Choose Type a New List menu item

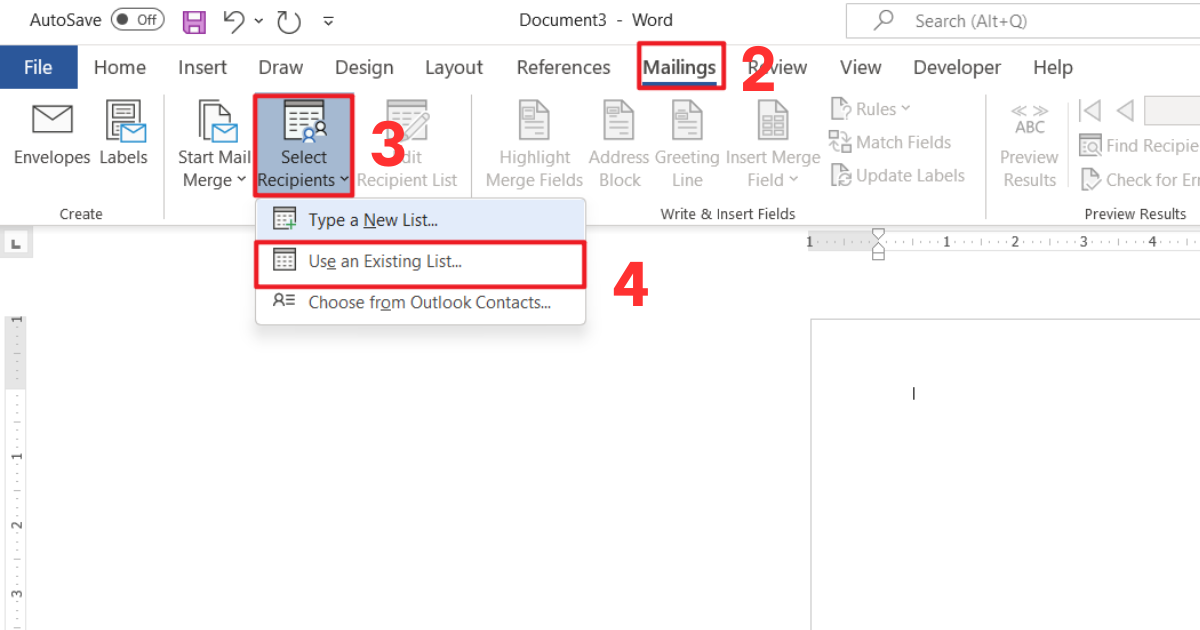[x=420, y=220]
